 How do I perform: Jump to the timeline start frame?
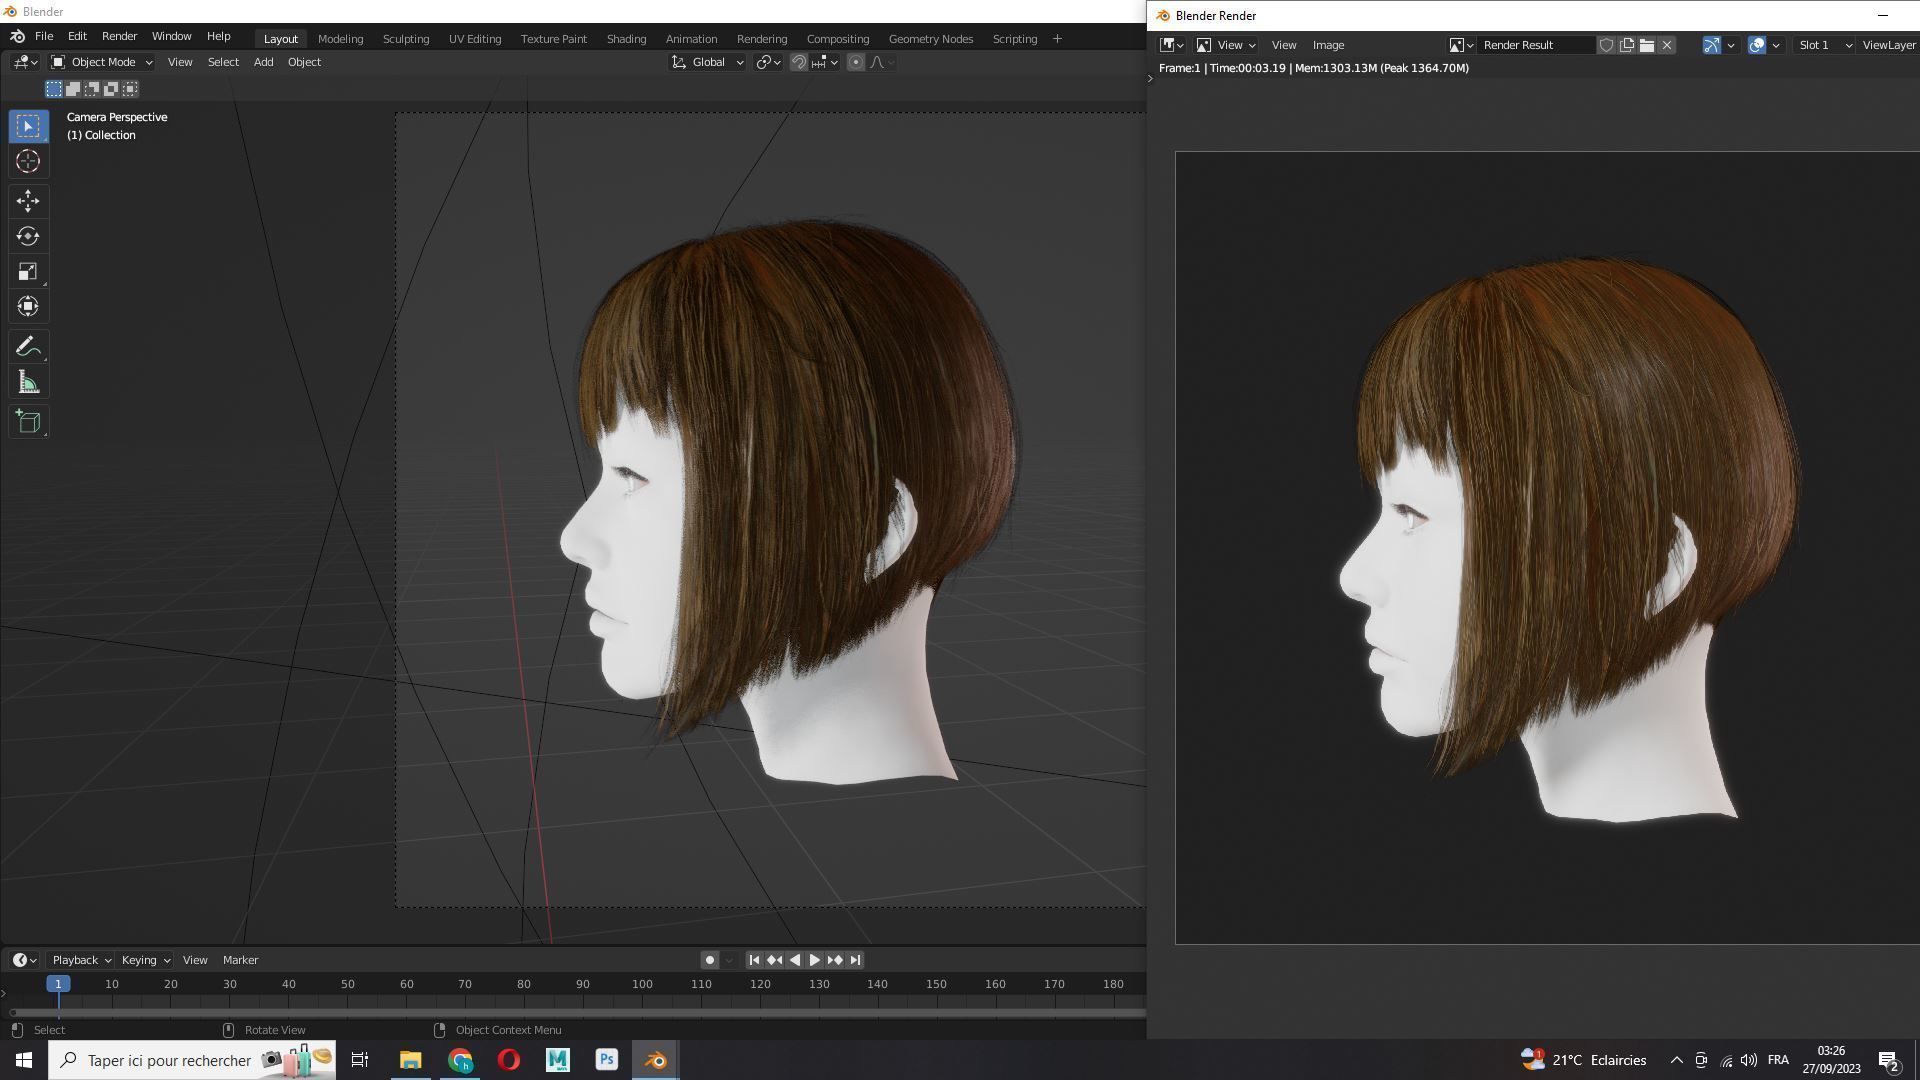(754, 960)
